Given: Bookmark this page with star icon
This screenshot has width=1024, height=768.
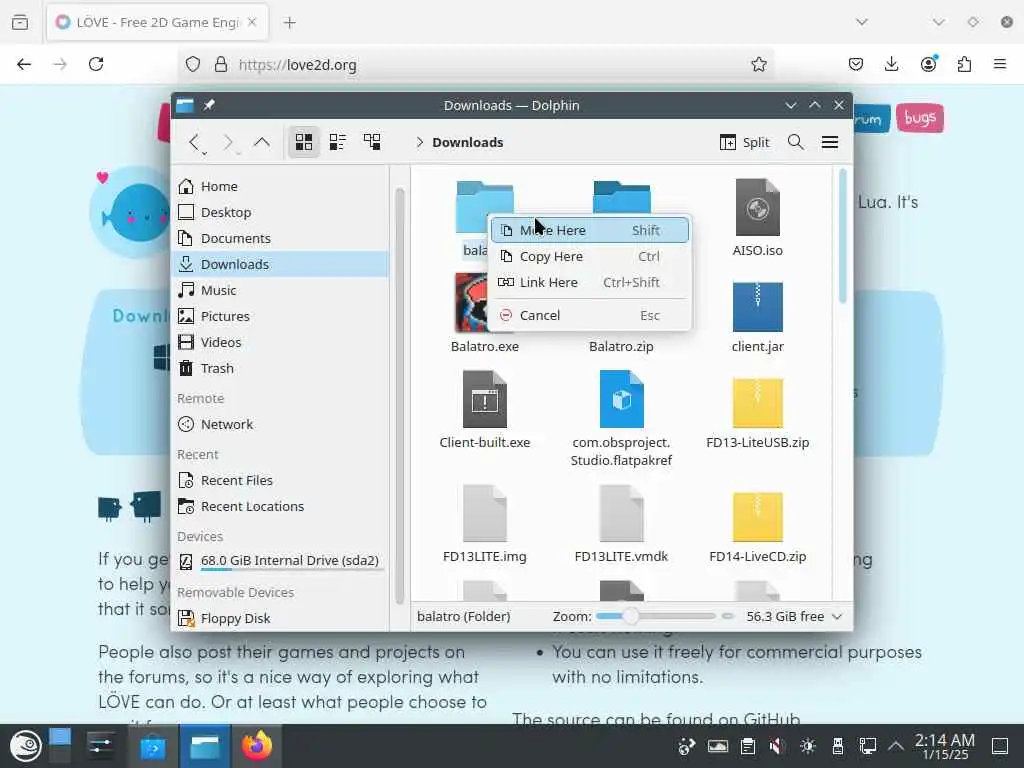Looking at the screenshot, I should click(x=758, y=64).
